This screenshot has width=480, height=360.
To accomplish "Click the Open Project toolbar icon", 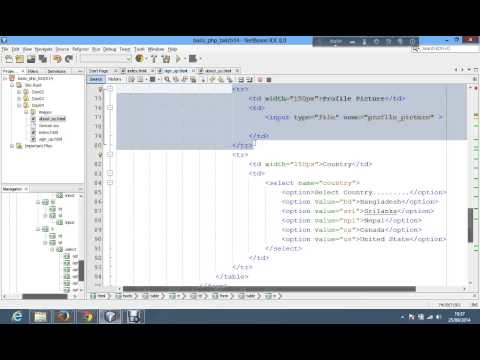I will pyautogui.click(x=31, y=59).
